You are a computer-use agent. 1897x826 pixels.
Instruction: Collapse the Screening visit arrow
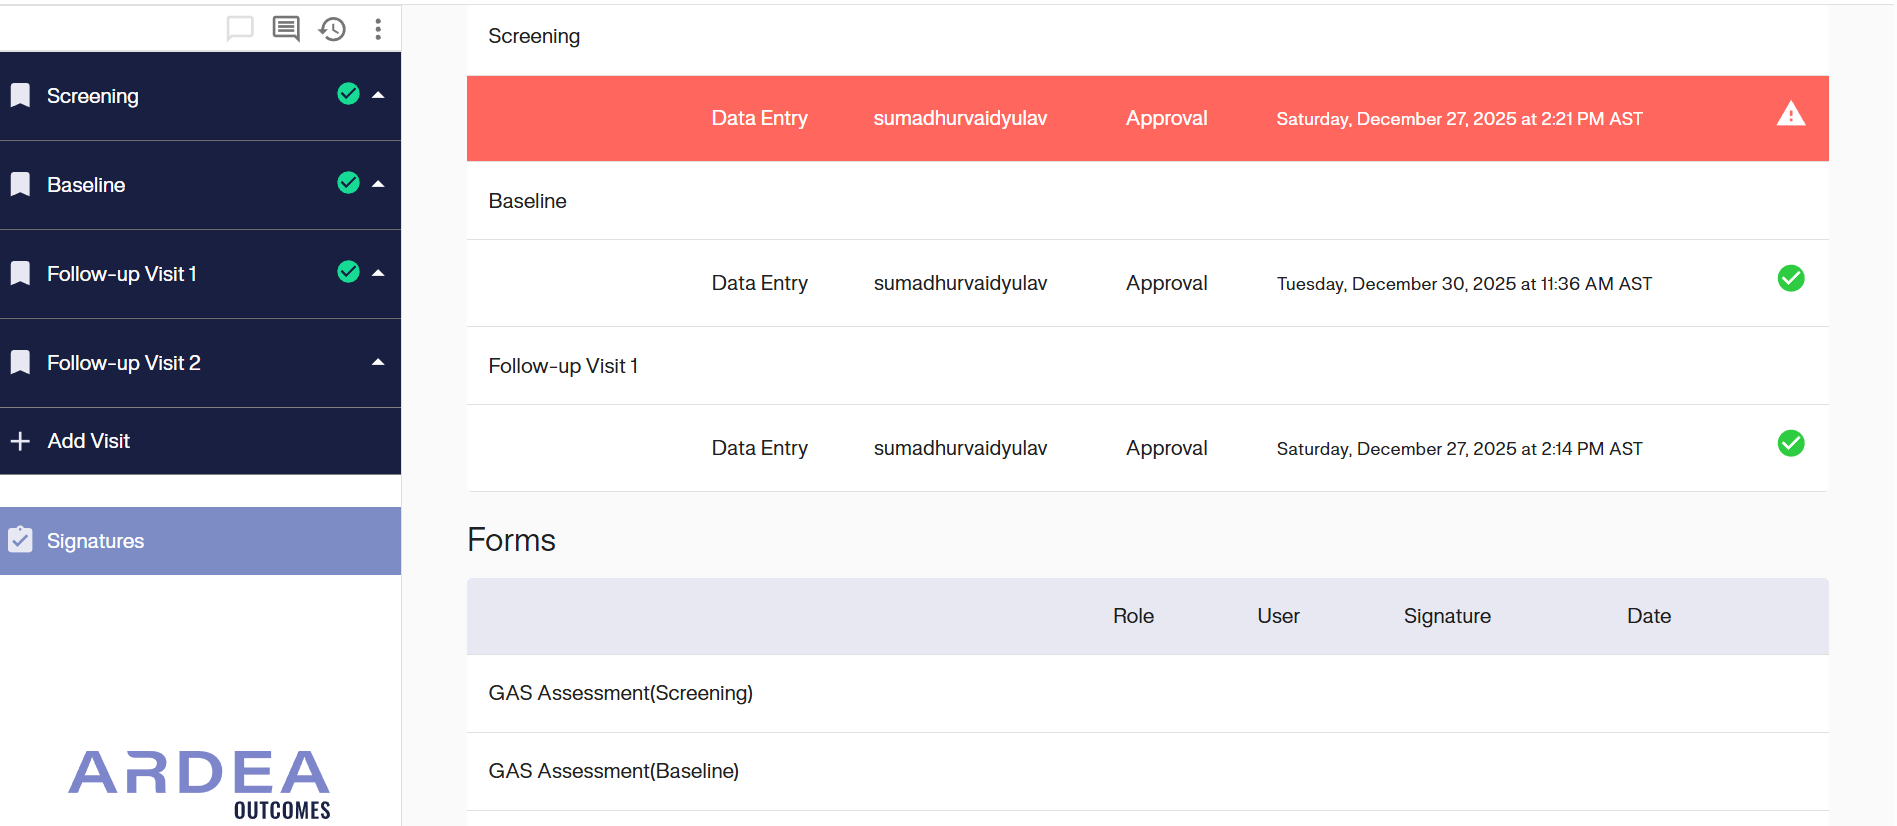pyautogui.click(x=378, y=96)
